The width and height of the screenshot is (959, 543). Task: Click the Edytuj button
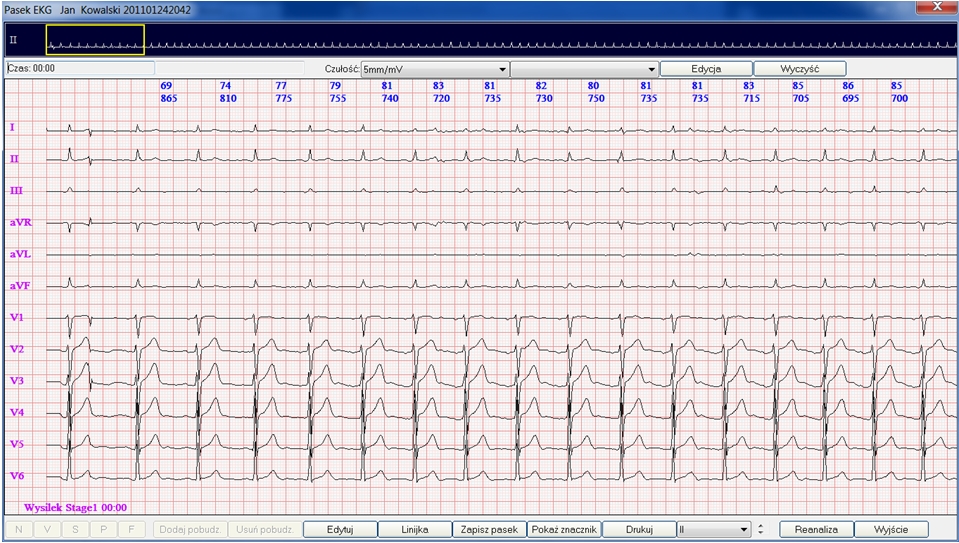340,529
